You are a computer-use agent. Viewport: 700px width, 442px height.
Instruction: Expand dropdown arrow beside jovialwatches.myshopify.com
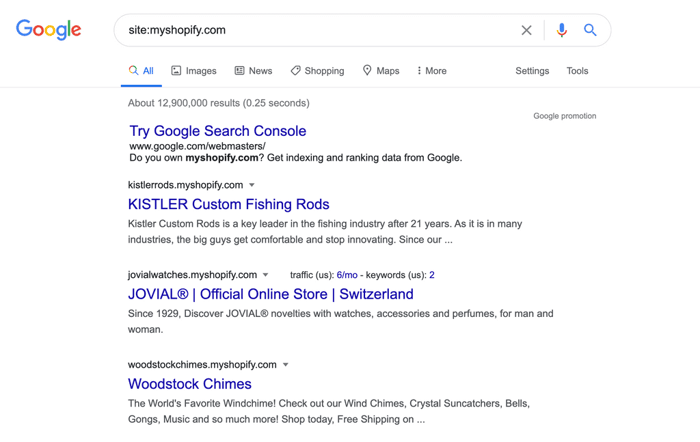[266, 275]
